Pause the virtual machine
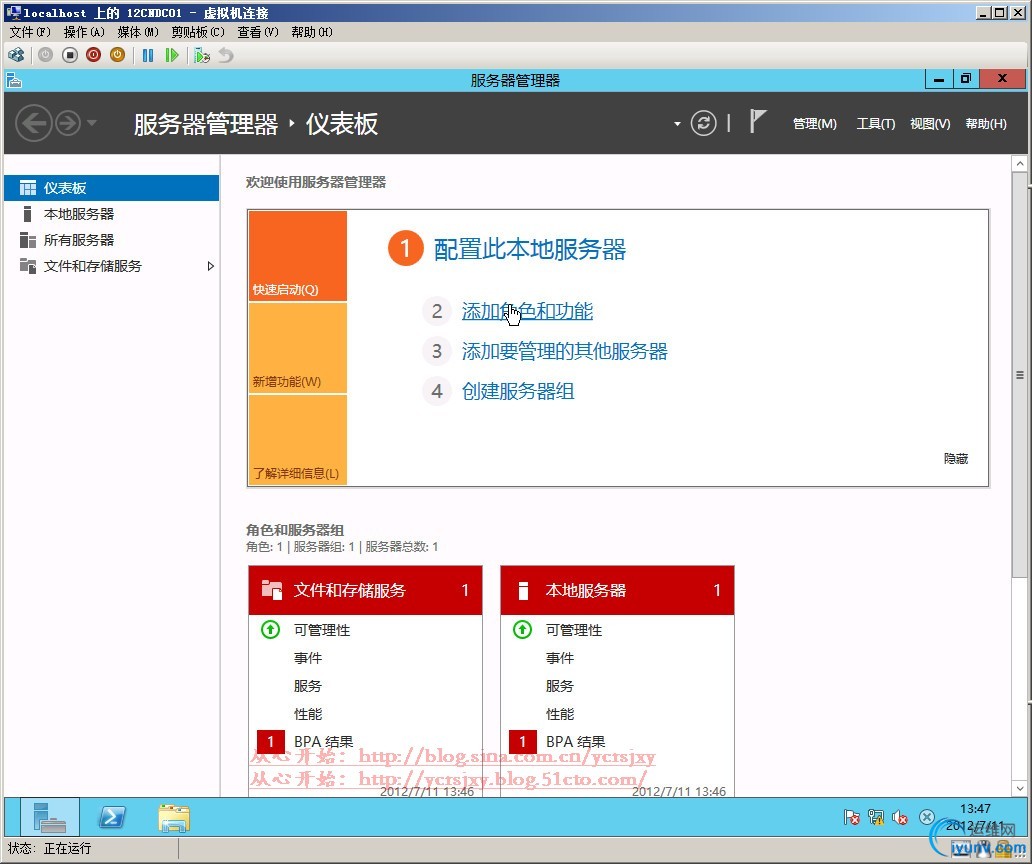Screen dimensions: 1032x864 [x=148, y=55]
